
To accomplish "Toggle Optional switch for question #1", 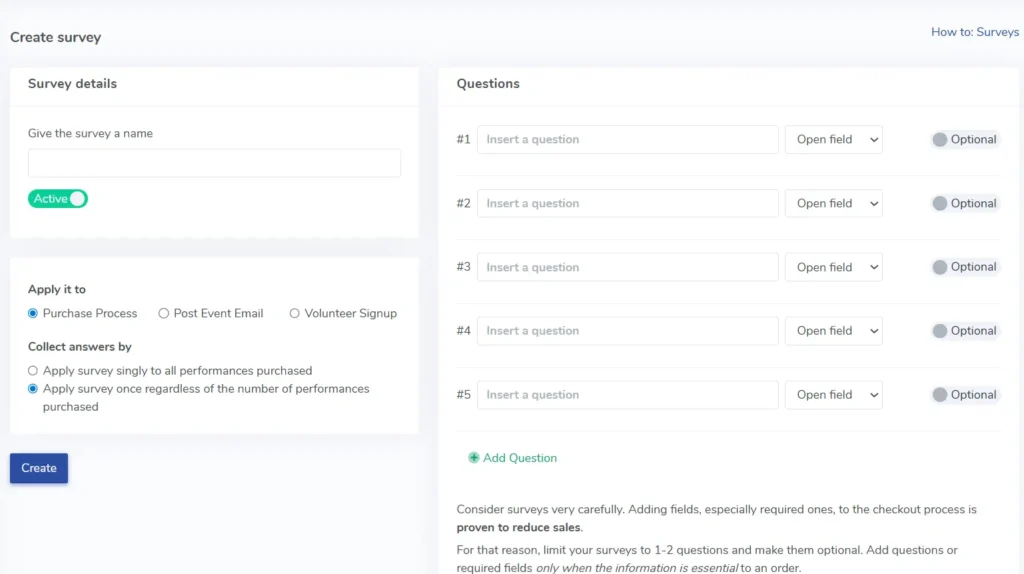I will tap(941, 140).
